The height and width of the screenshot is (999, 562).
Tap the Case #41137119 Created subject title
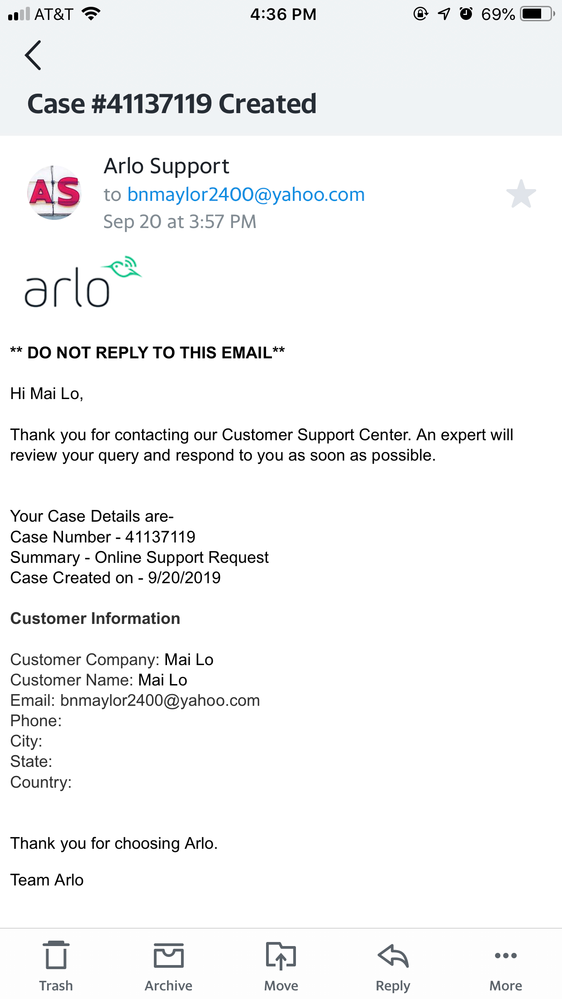[171, 104]
